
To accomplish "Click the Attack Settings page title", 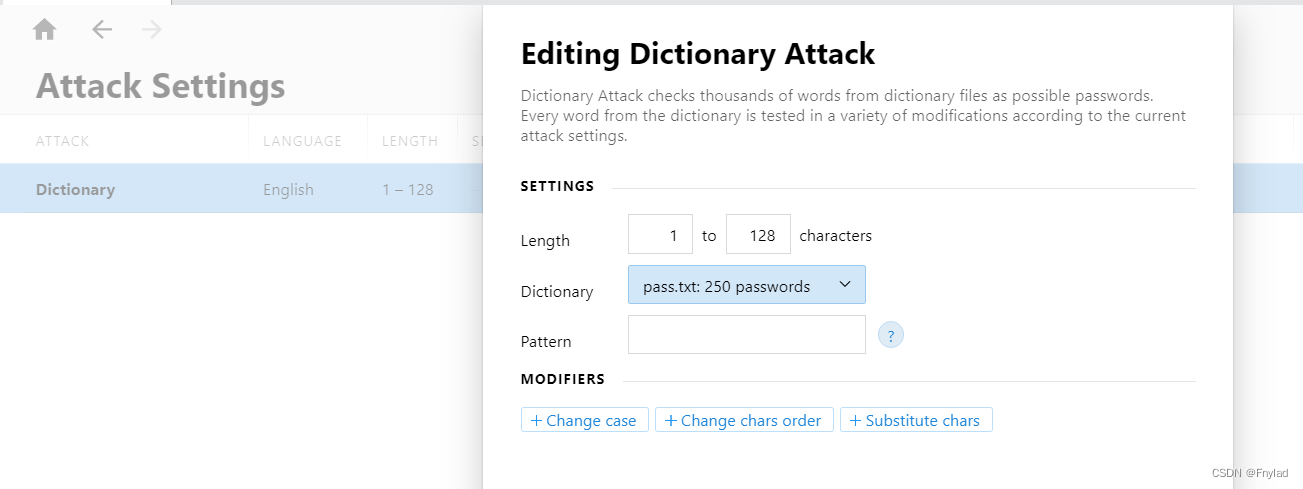I will click(x=160, y=86).
